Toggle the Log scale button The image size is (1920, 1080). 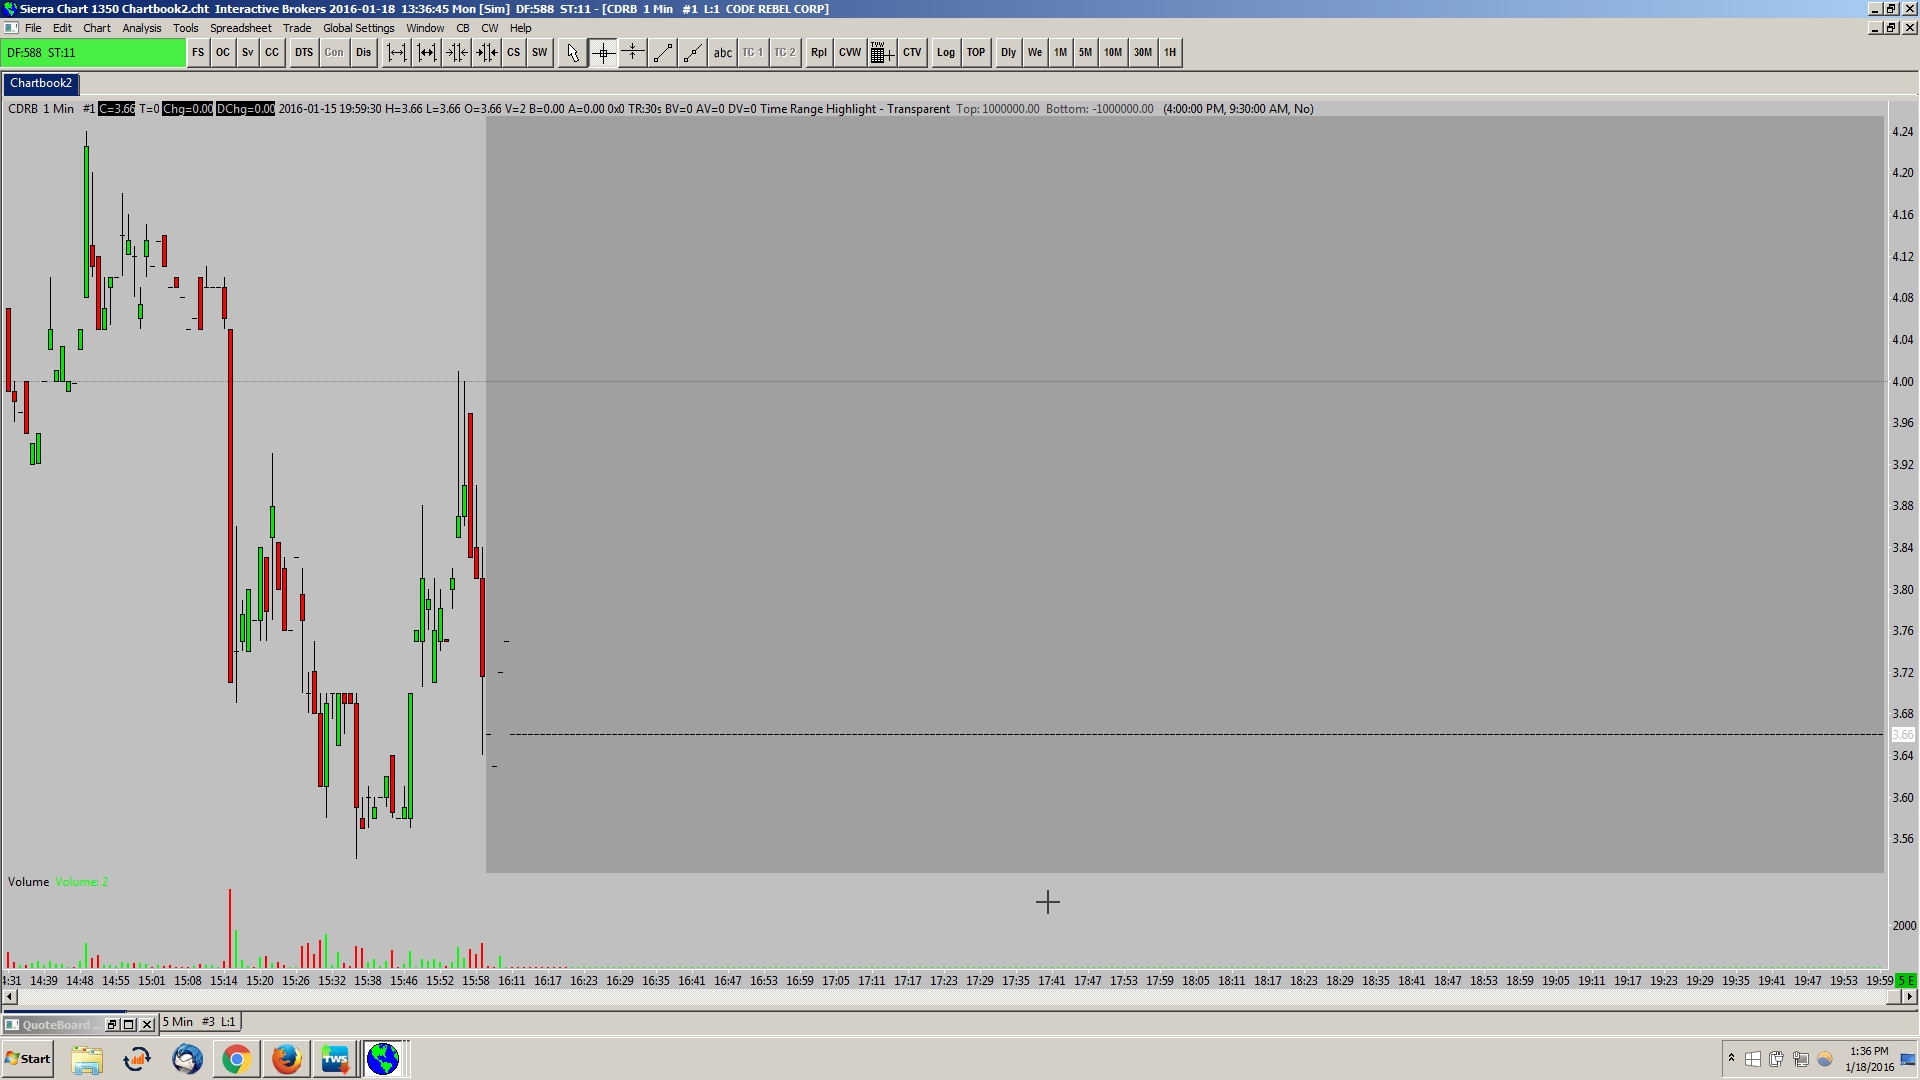[945, 53]
